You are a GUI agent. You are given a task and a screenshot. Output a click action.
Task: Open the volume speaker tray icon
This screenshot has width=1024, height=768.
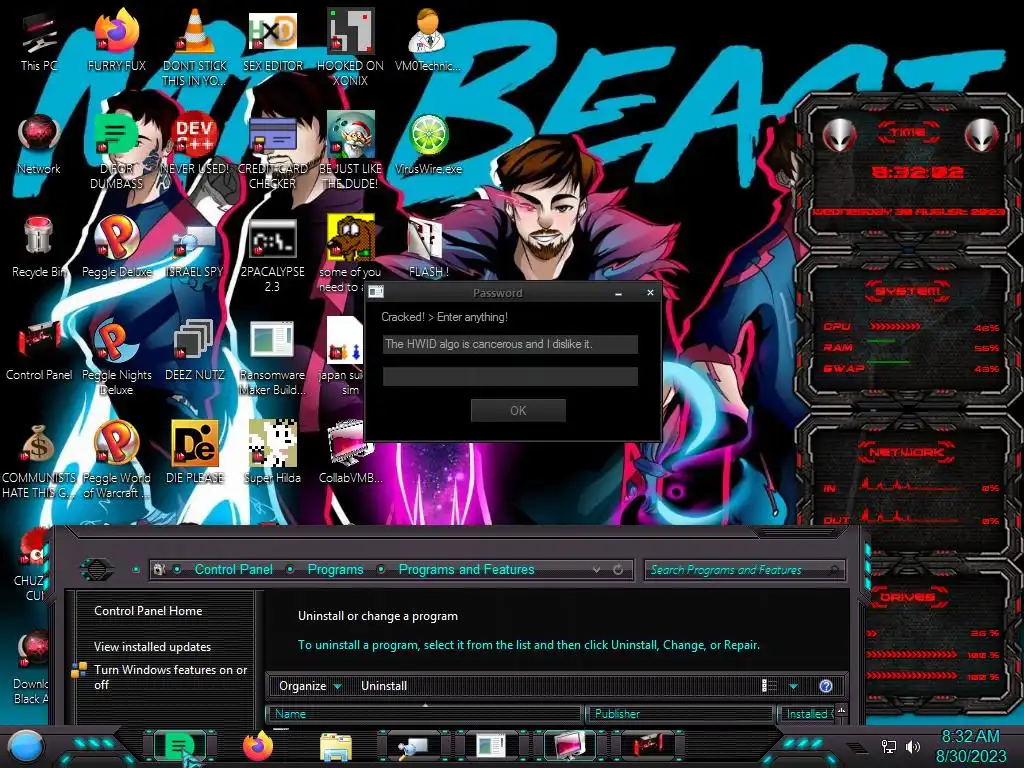point(913,746)
